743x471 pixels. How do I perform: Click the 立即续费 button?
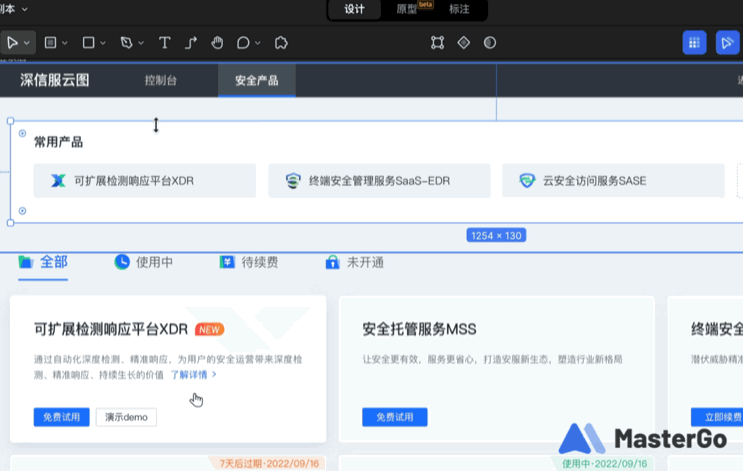(x=717, y=417)
